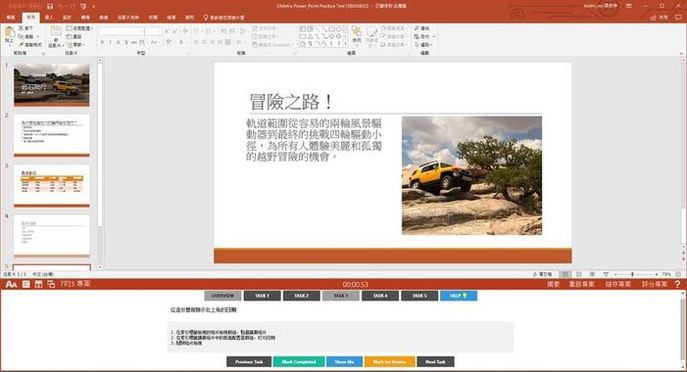
Task: Switch to the 投影片放映 Slide Show tab
Action: pyautogui.click(x=128, y=17)
